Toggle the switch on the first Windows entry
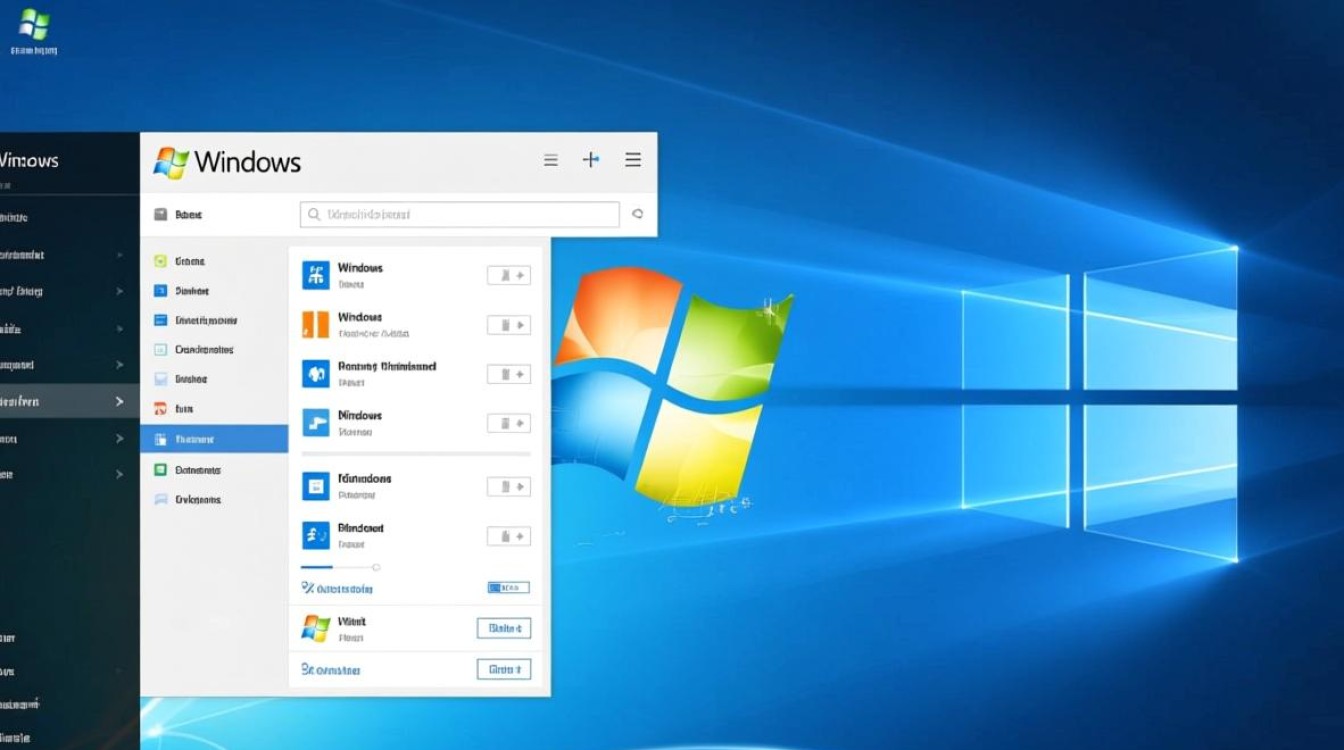 pos(508,275)
